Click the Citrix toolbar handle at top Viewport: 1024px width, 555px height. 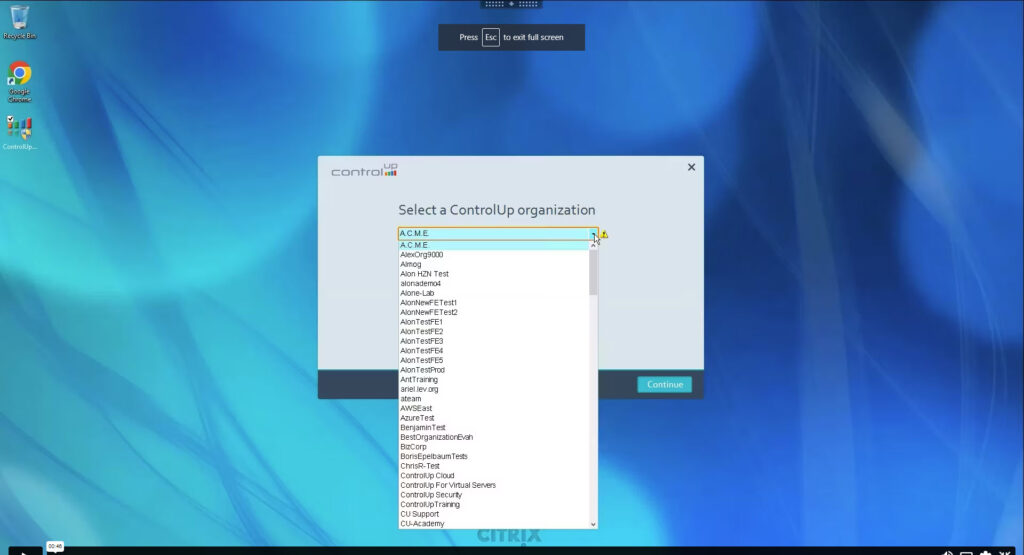(x=511, y=4)
